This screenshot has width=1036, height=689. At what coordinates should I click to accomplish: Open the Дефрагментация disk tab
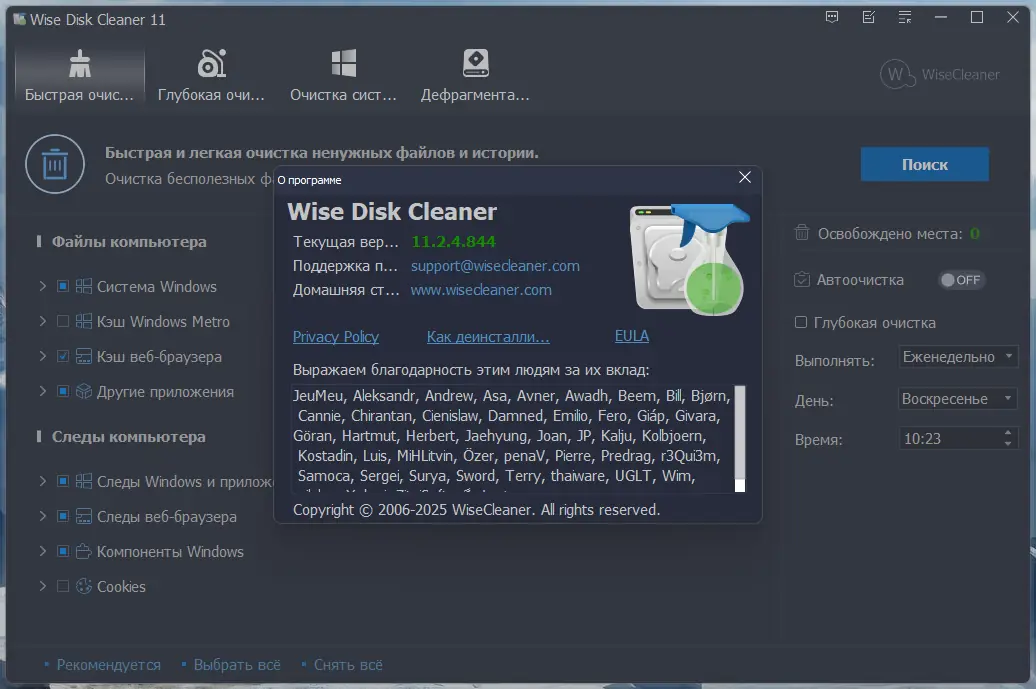(475, 75)
